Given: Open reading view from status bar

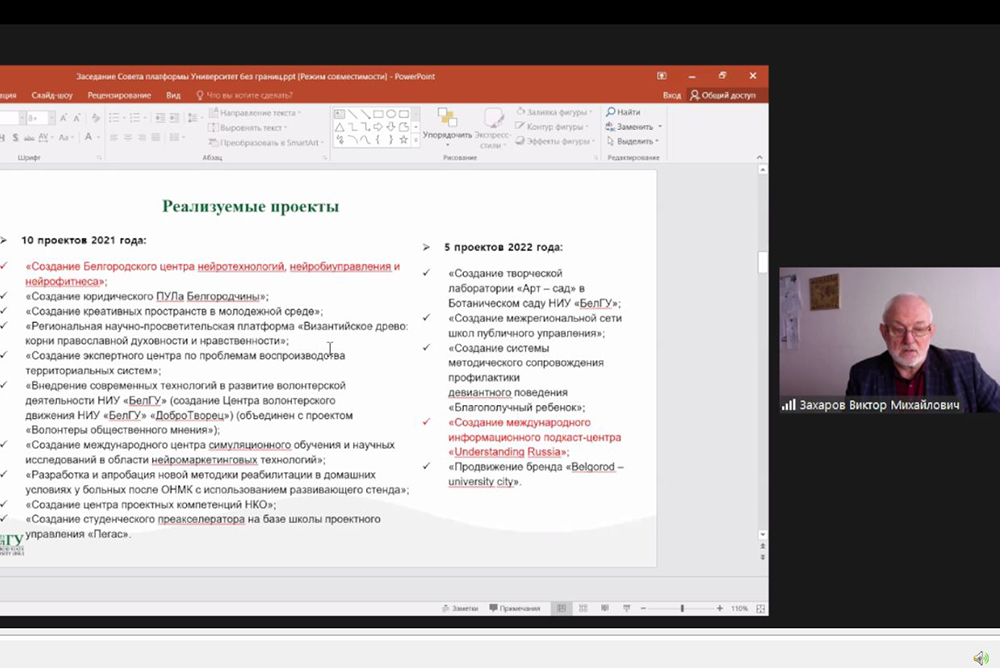Looking at the screenshot, I should [604, 608].
